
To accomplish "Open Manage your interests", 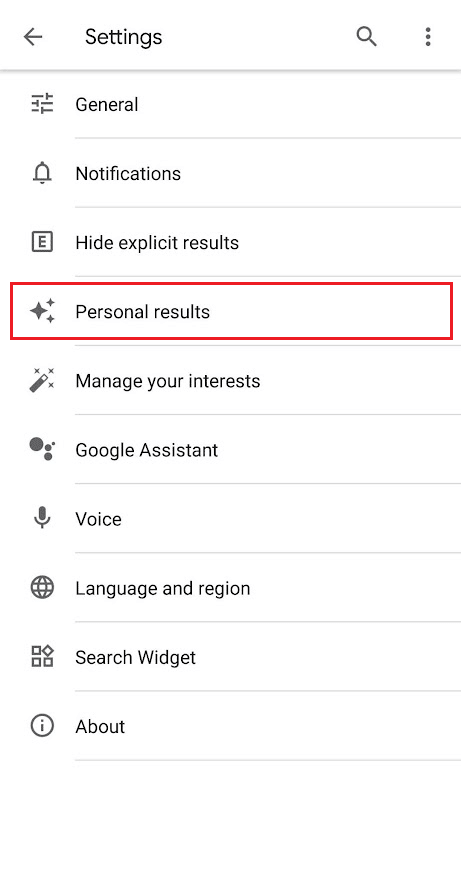I will pyautogui.click(x=230, y=380).
